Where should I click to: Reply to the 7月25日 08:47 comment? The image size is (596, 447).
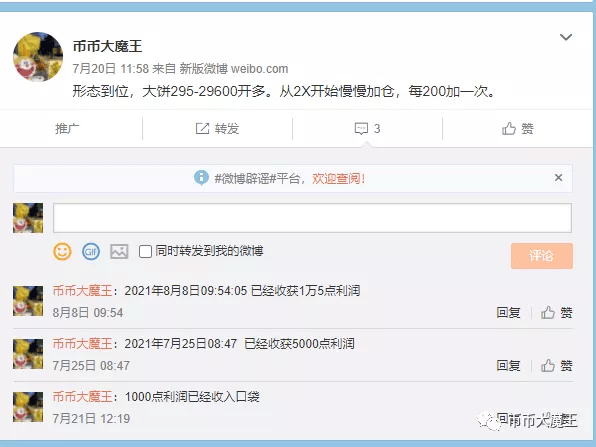(508, 366)
